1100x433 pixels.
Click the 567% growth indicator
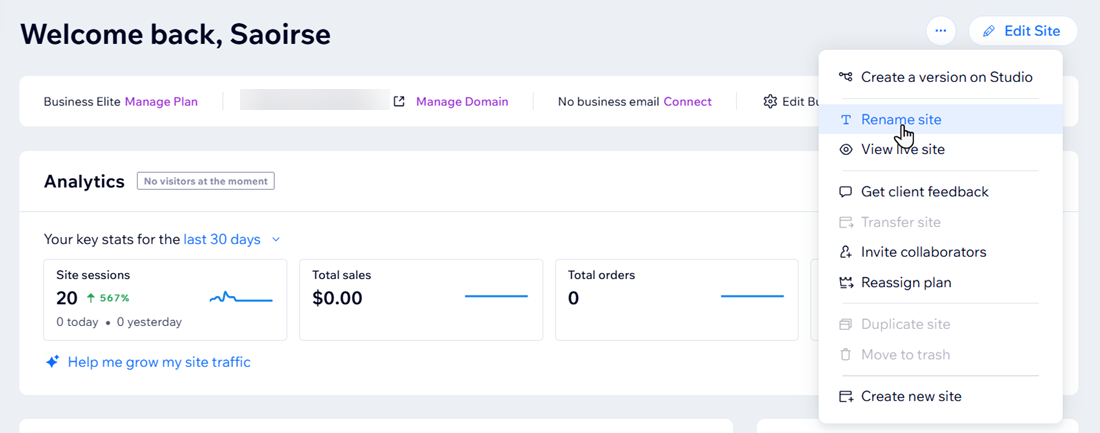[x=108, y=298]
